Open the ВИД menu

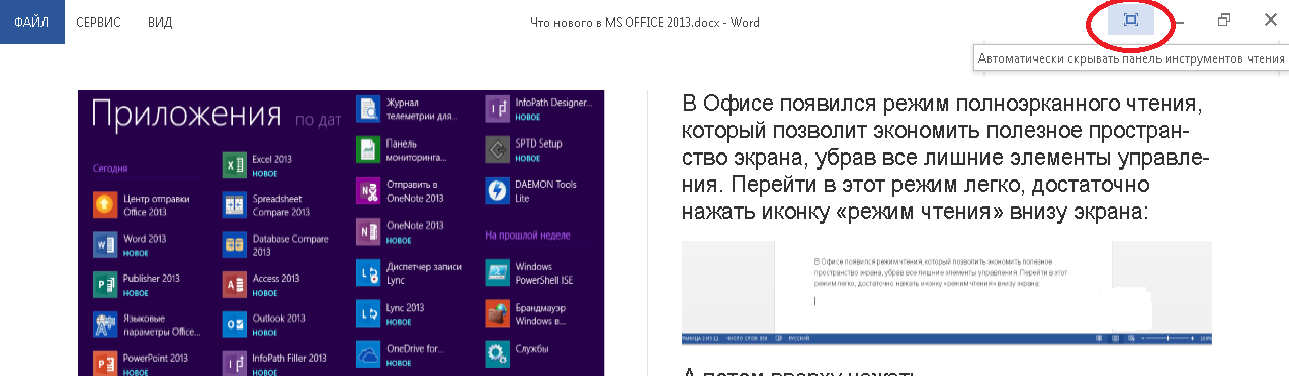point(159,21)
